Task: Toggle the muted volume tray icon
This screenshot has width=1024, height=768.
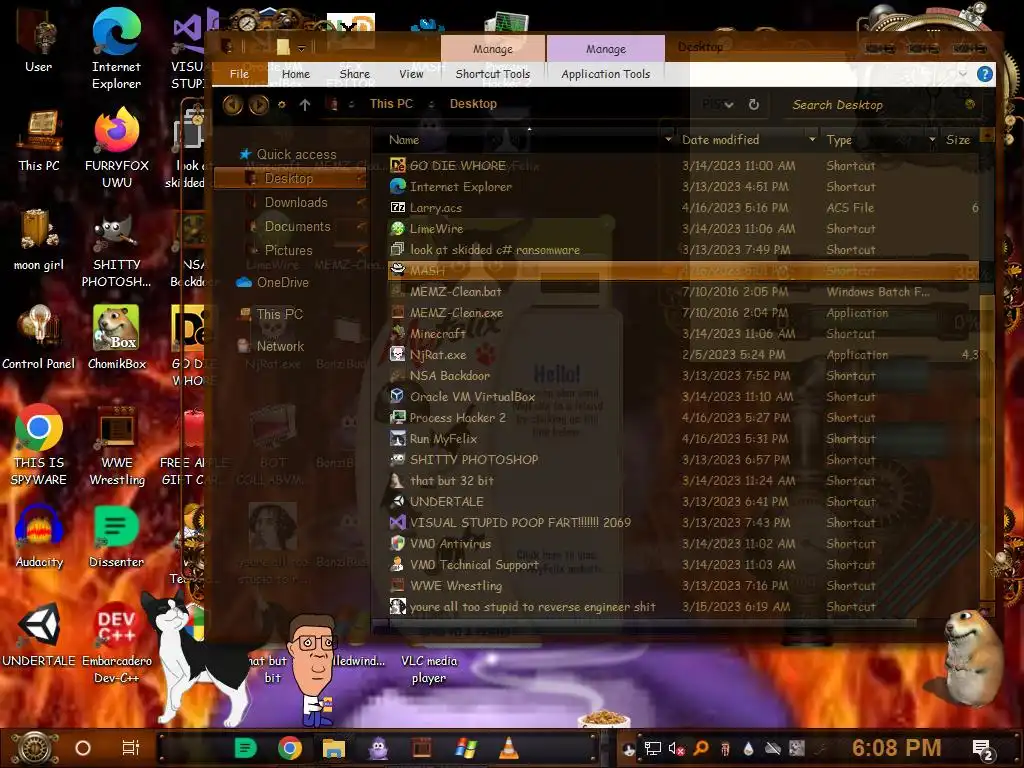Action: point(676,748)
